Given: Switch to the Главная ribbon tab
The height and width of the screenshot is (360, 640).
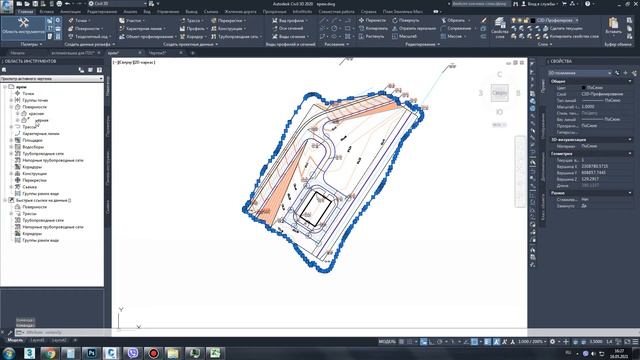Looking at the screenshot, I should click(25, 11).
